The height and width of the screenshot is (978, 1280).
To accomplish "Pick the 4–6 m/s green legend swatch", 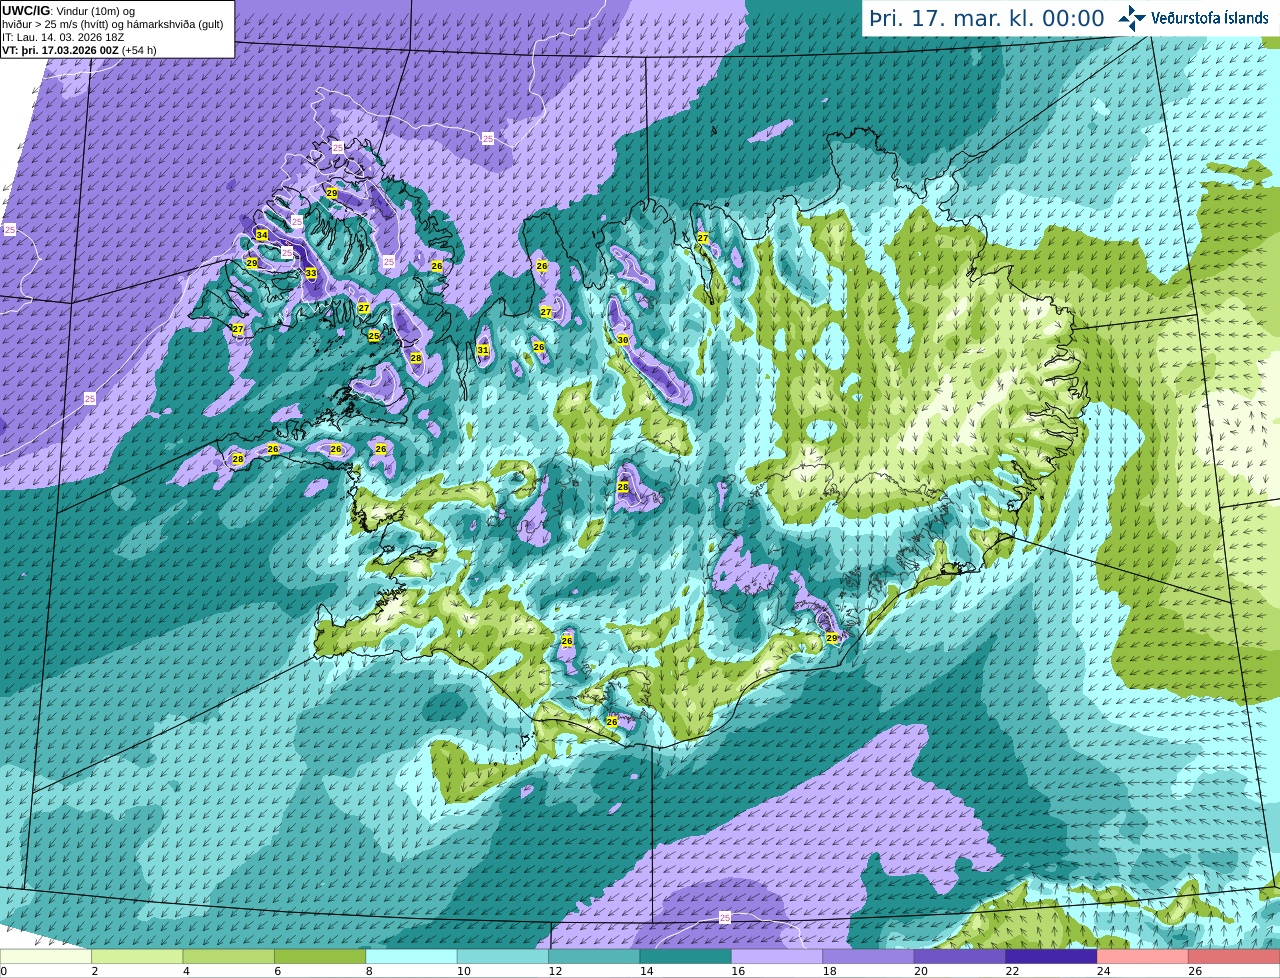I will pyautogui.click(x=229, y=956).
